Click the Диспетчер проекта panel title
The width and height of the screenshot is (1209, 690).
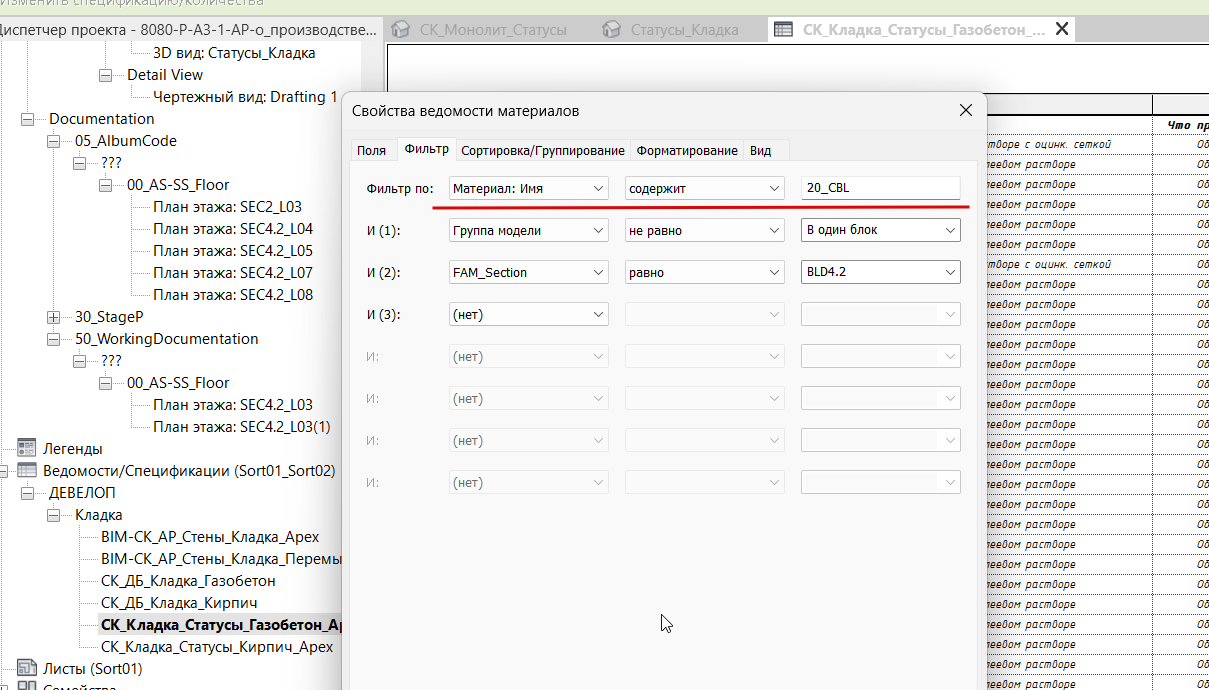(190, 29)
